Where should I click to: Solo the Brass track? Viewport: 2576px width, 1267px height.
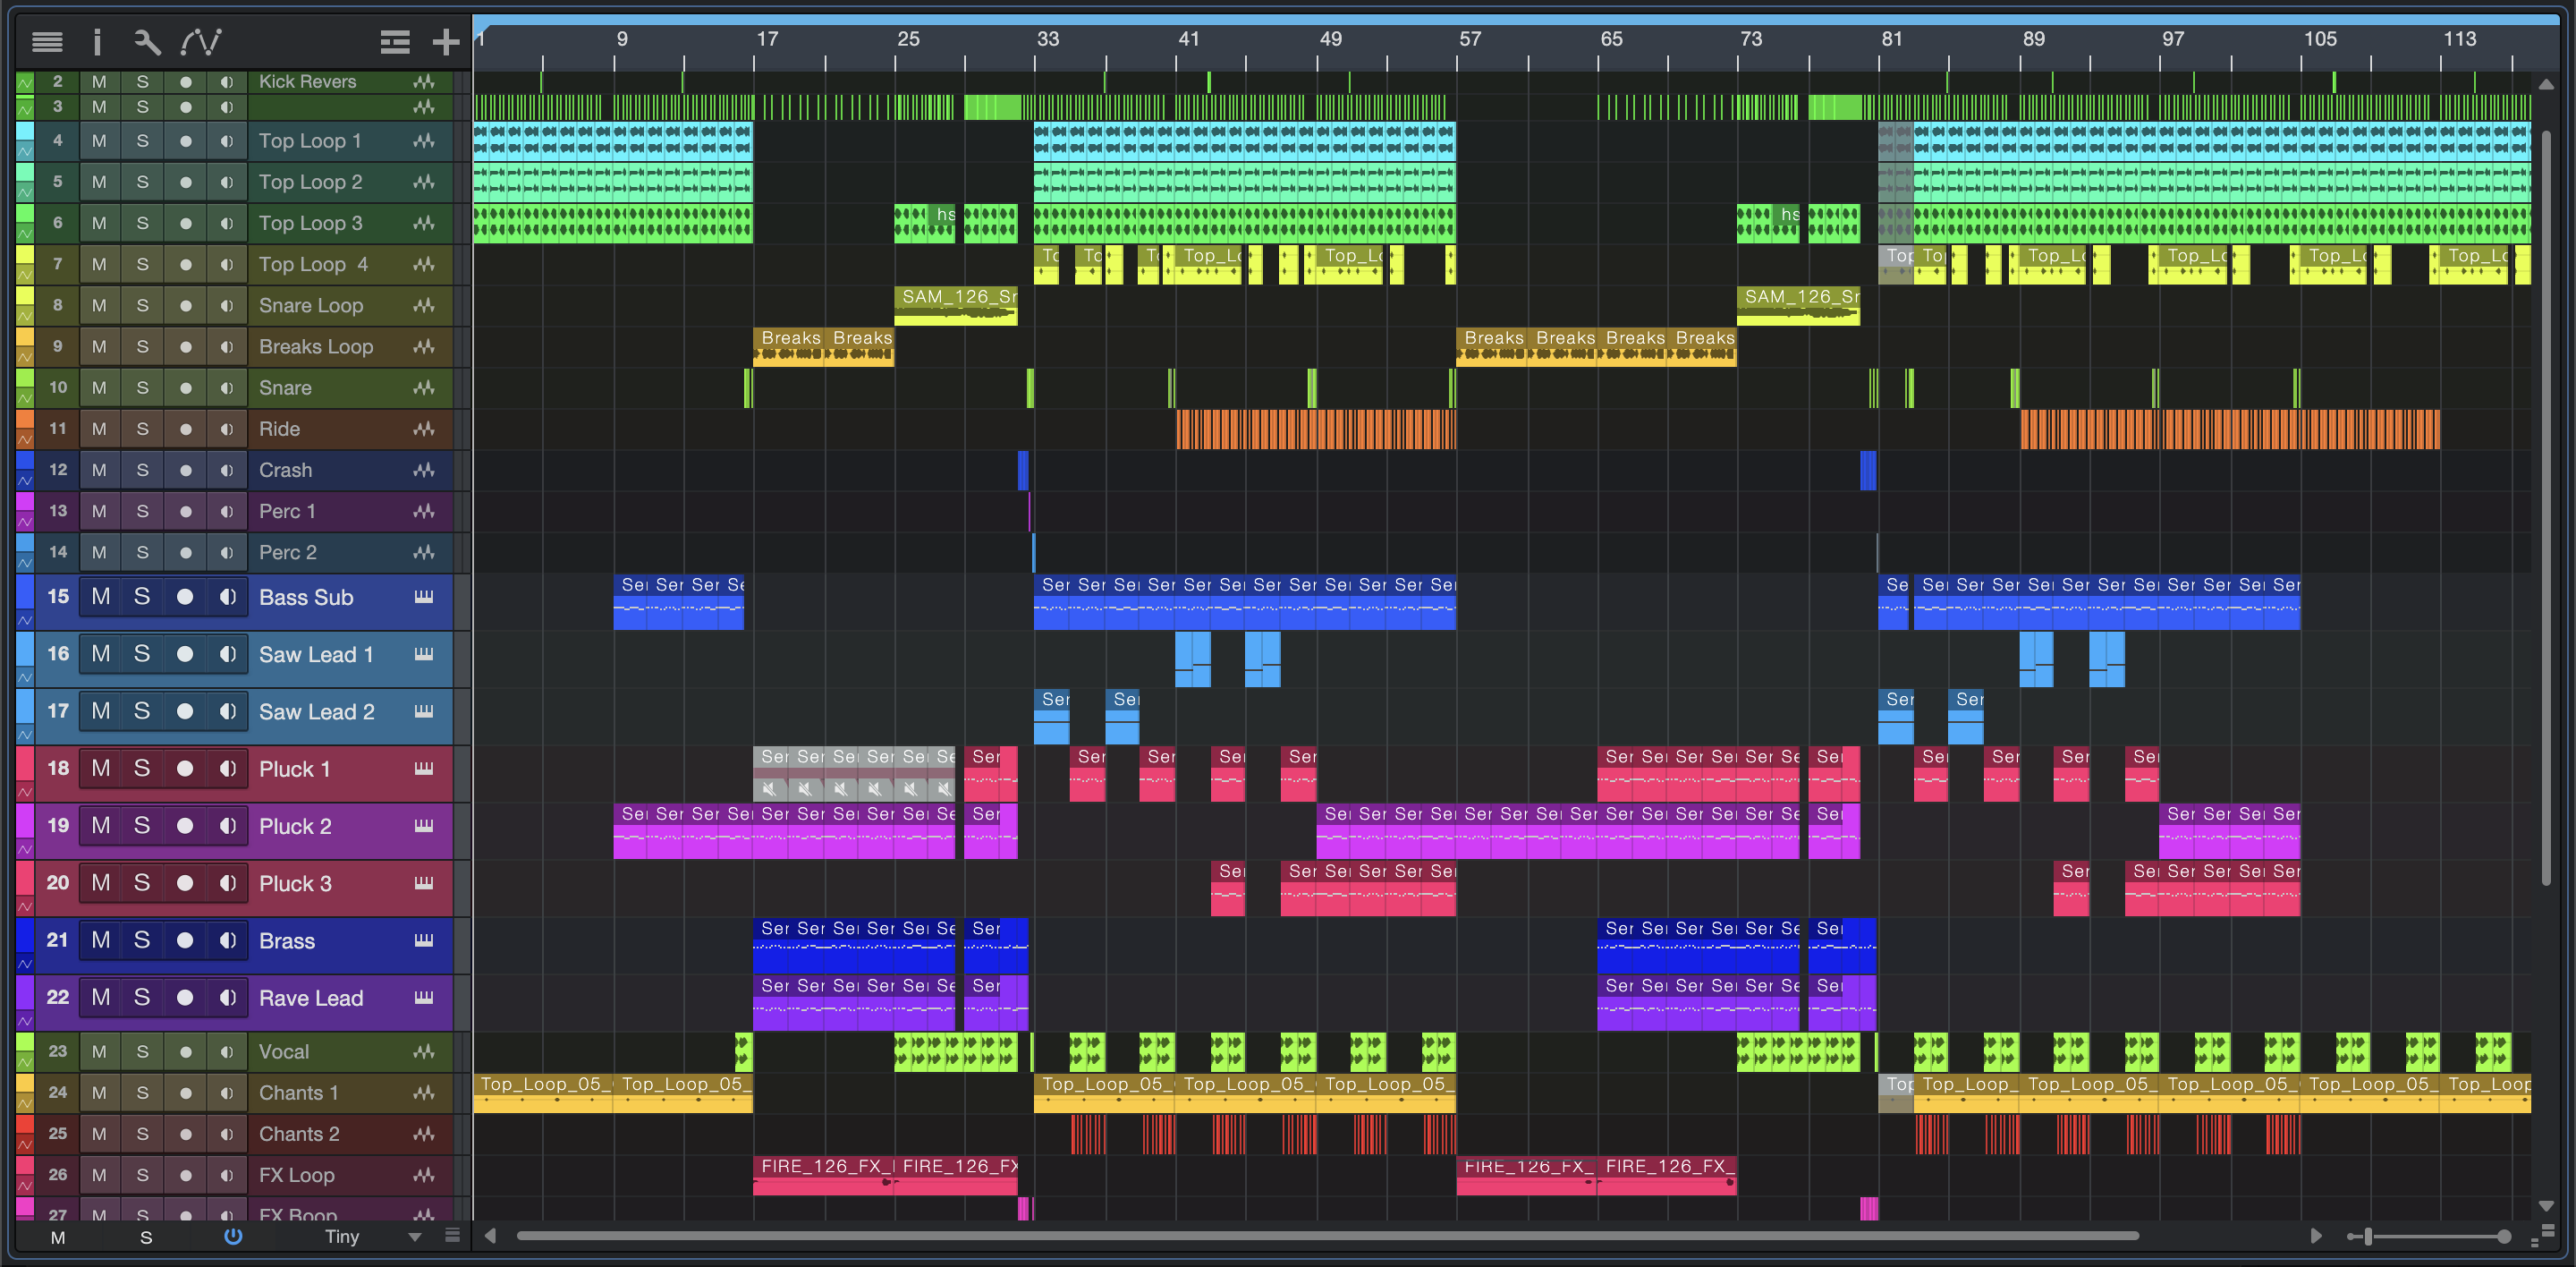[142, 940]
